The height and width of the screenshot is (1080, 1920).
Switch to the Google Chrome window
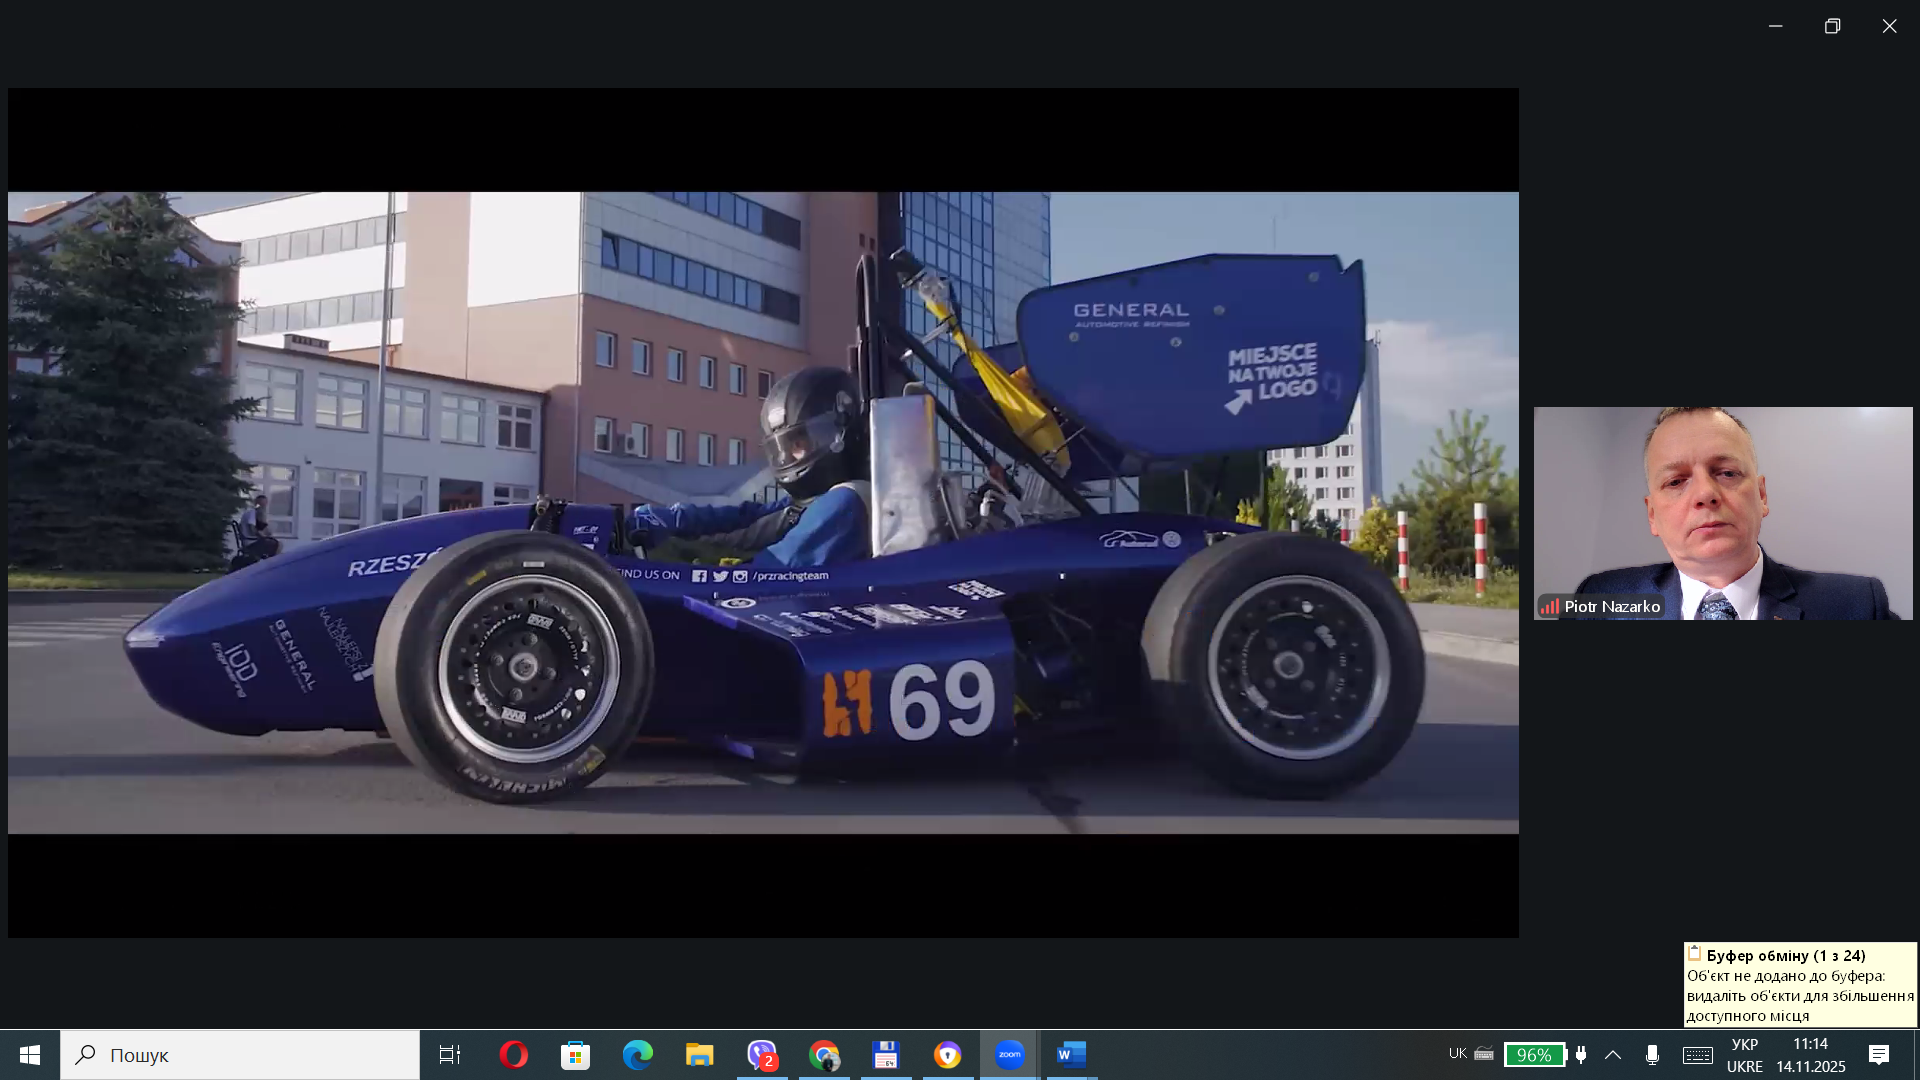824,1055
